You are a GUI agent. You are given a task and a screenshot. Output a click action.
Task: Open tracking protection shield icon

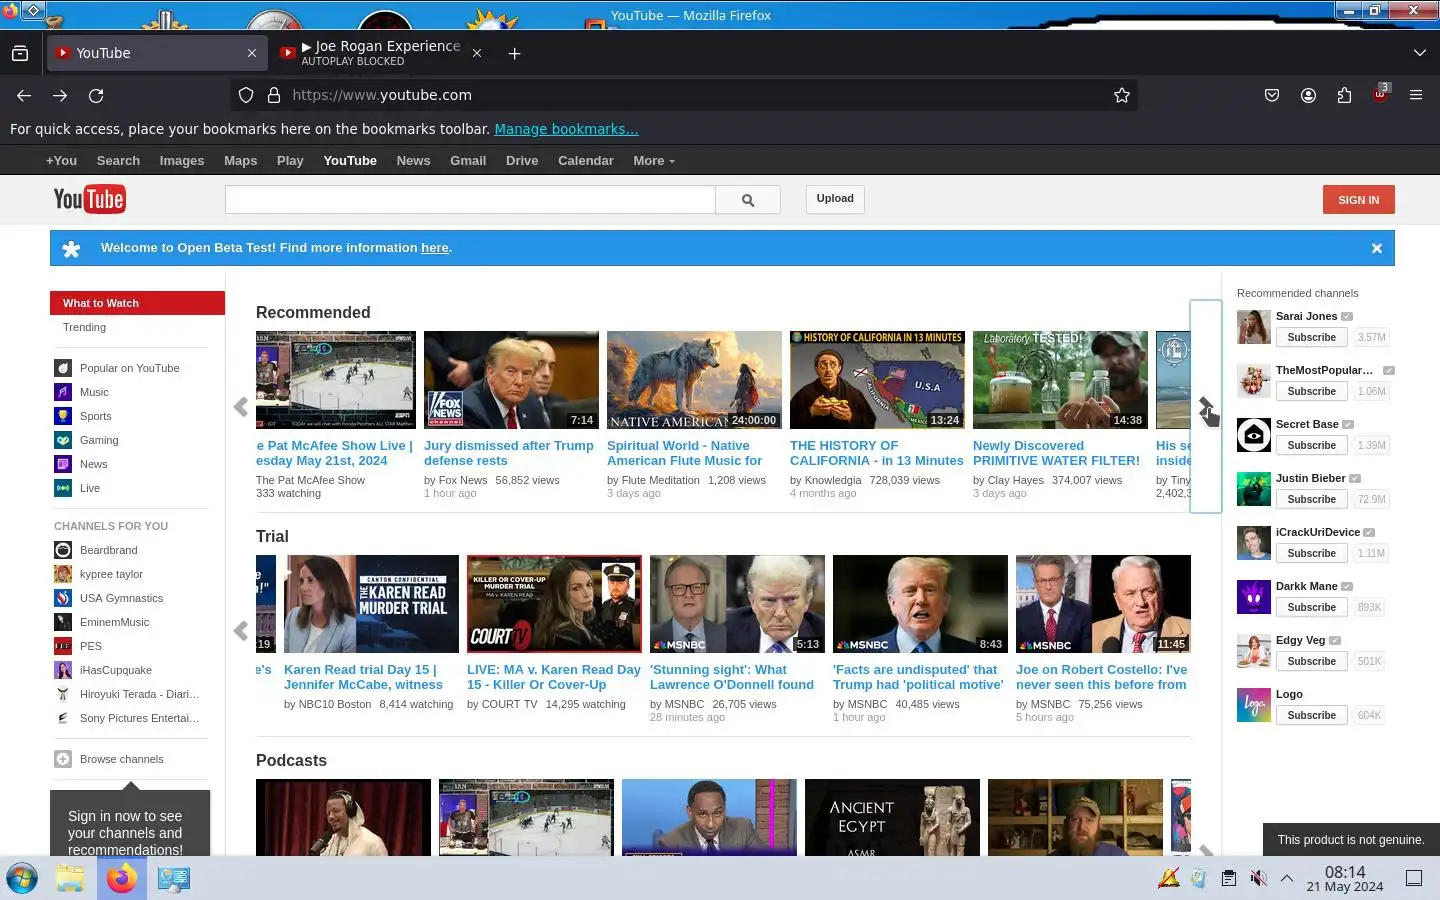(x=246, y=95)
